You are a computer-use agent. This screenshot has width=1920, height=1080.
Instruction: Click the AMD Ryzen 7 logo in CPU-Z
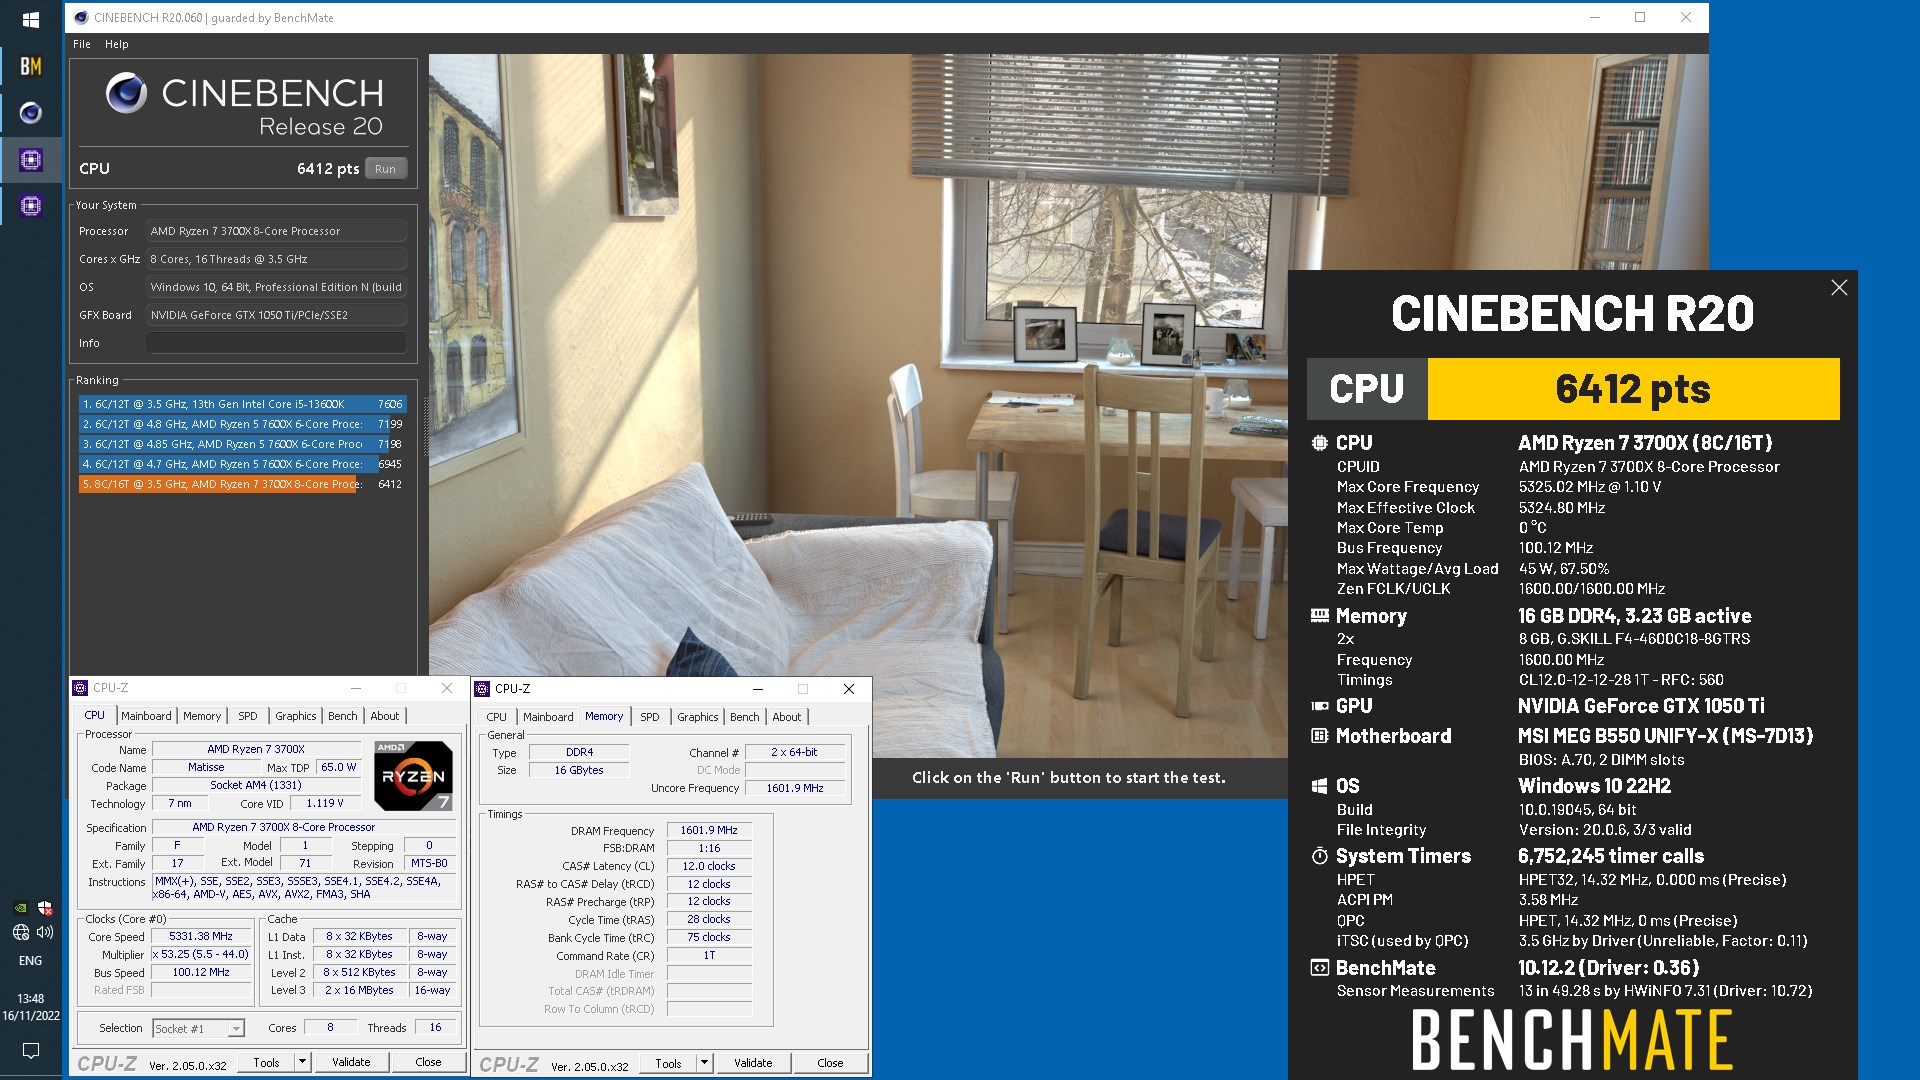[x=413, y=775]
